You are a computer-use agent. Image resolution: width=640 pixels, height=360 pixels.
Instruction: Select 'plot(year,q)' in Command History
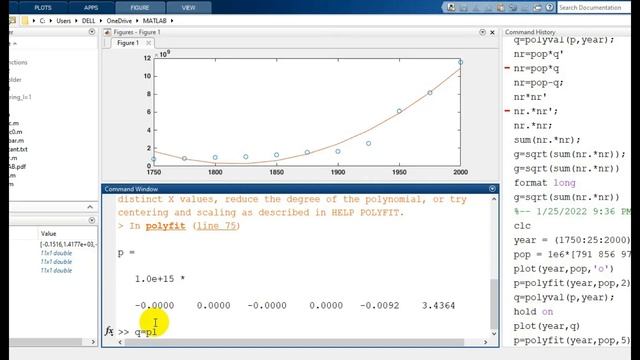(x=547, y=326)
